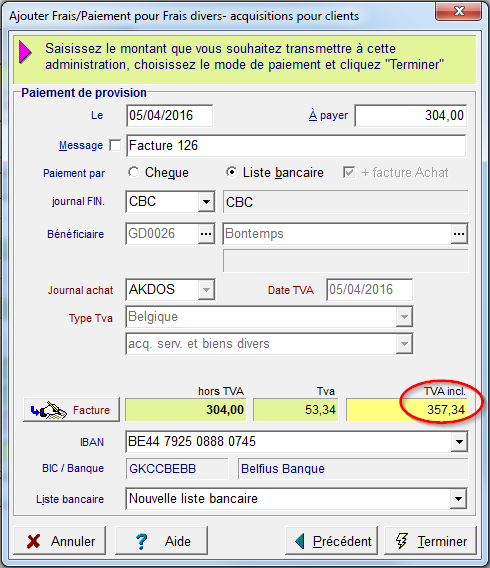Screen dimensions: 490x568
Task: Click the Facture 126 message field
Action: click(296, 146)
